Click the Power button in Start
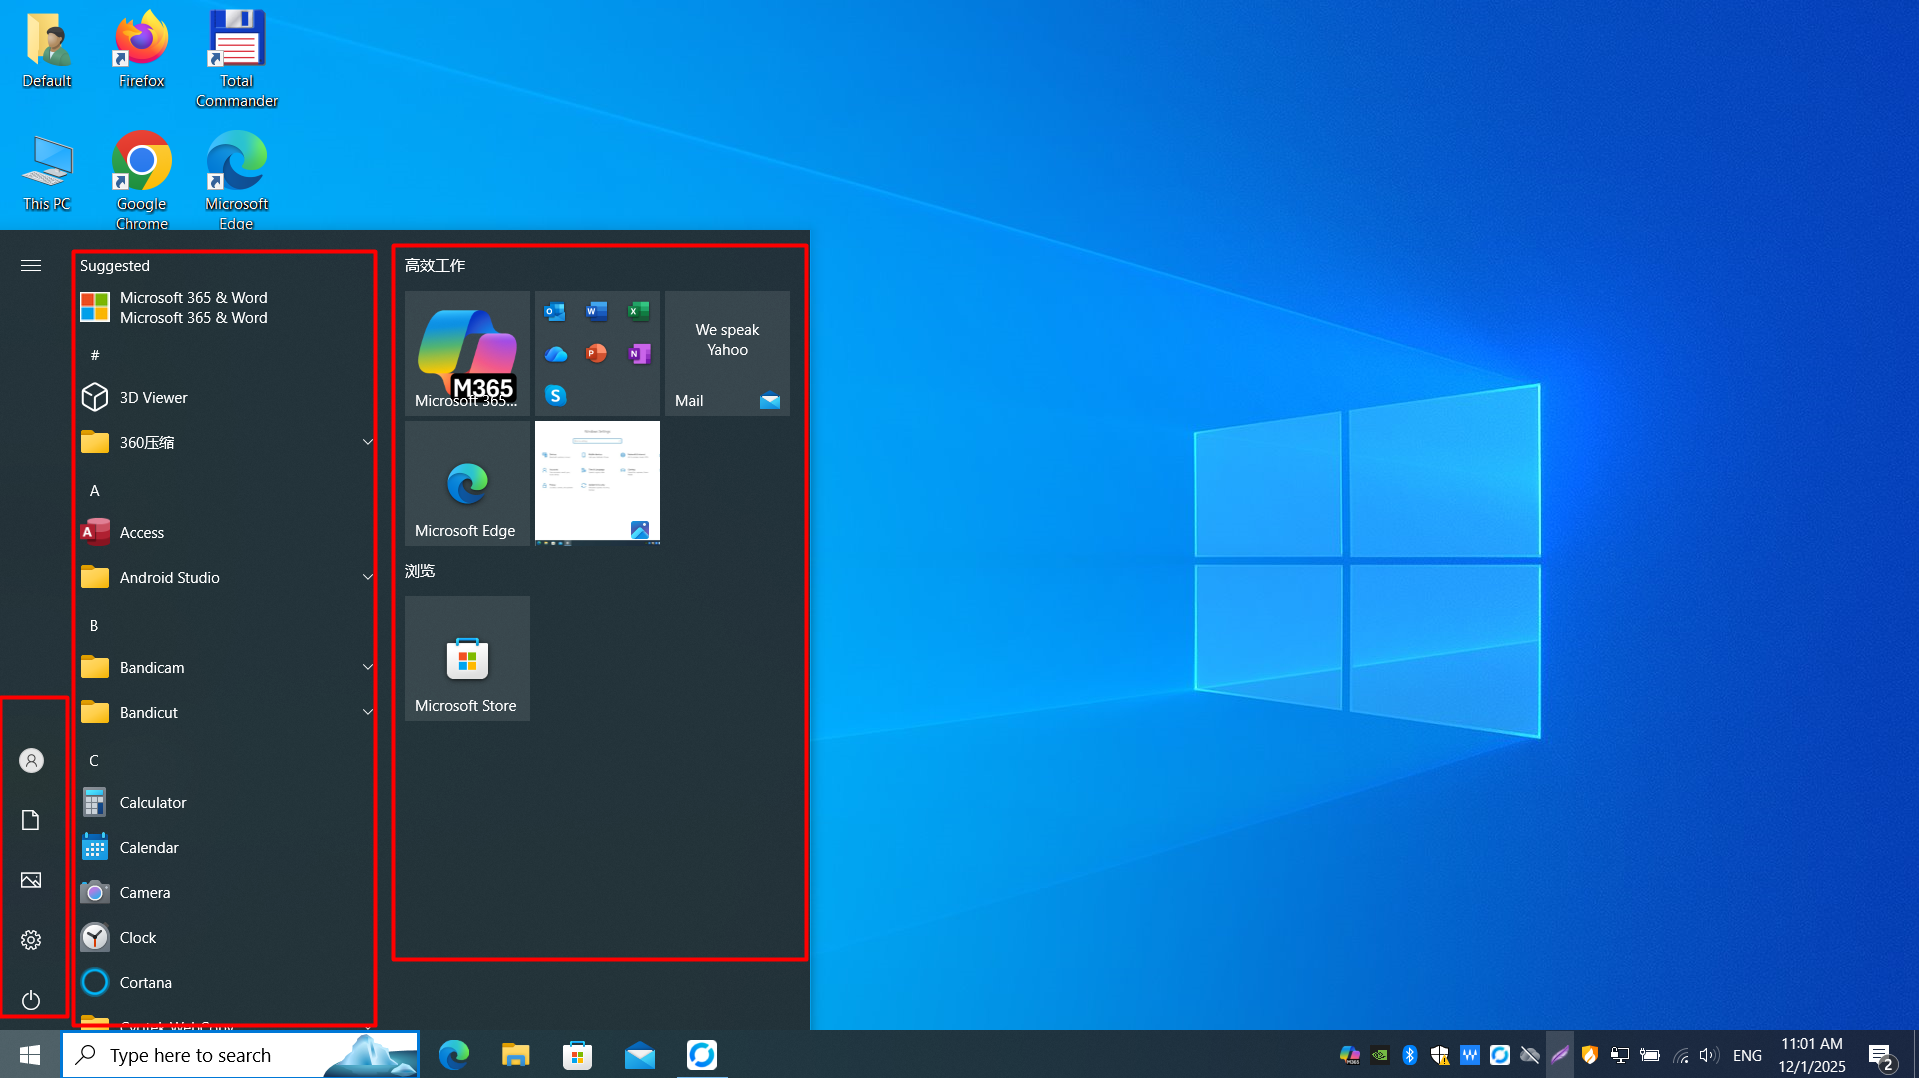The height and width of the screenshot is (1078, 1919). 31,1000
